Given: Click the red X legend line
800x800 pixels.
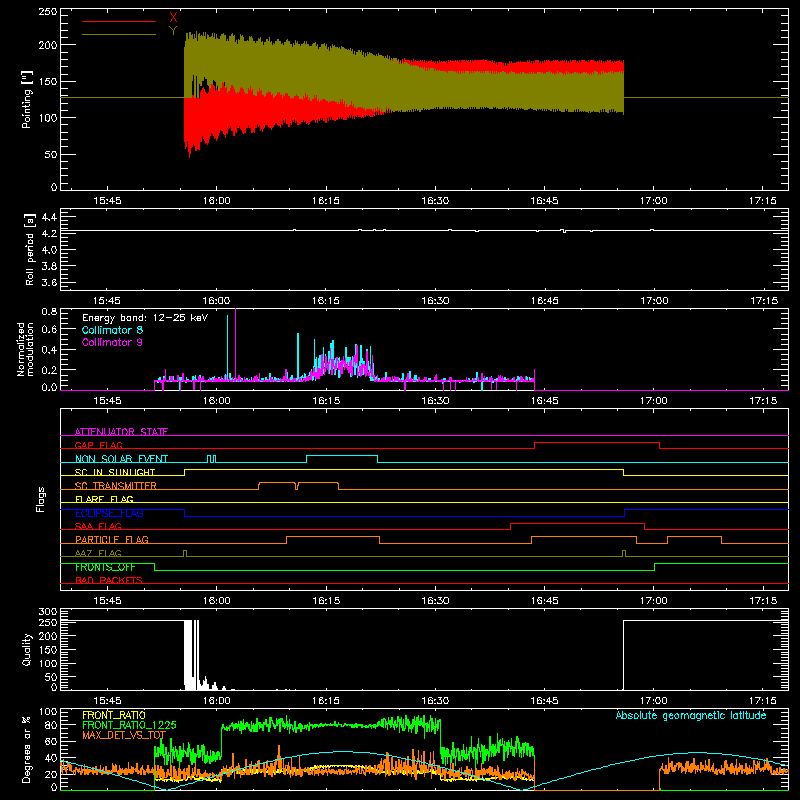Looking at the screenshot, I should 119,21.
